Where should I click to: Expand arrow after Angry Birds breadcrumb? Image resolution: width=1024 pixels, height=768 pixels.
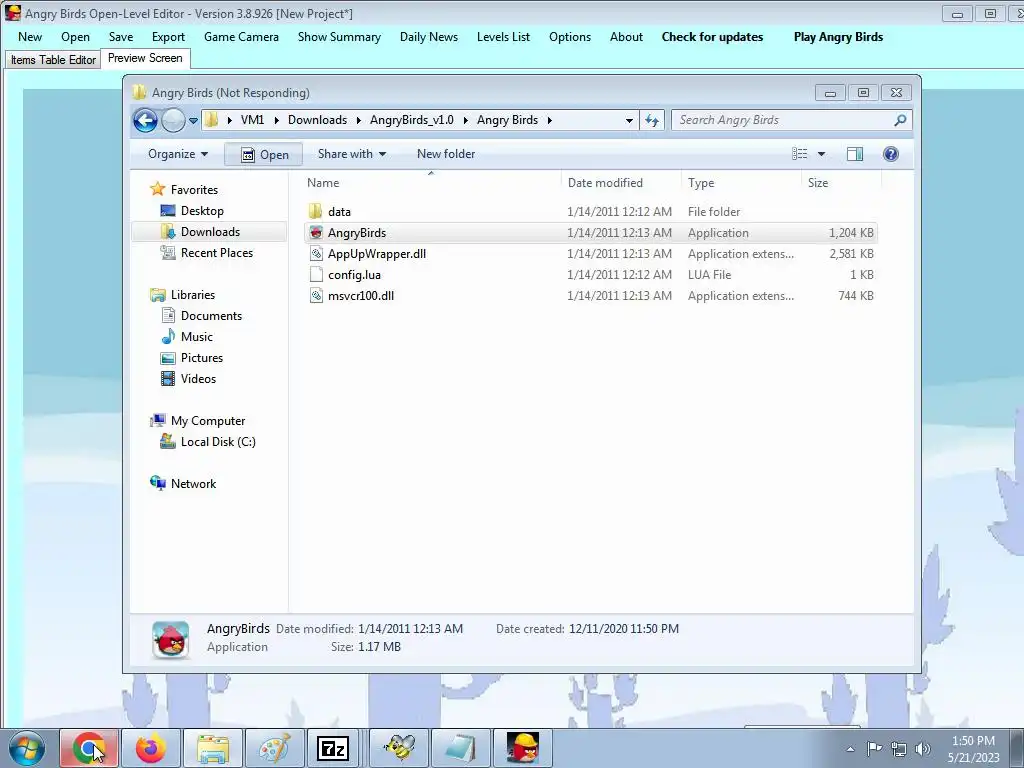click(550, 120)
